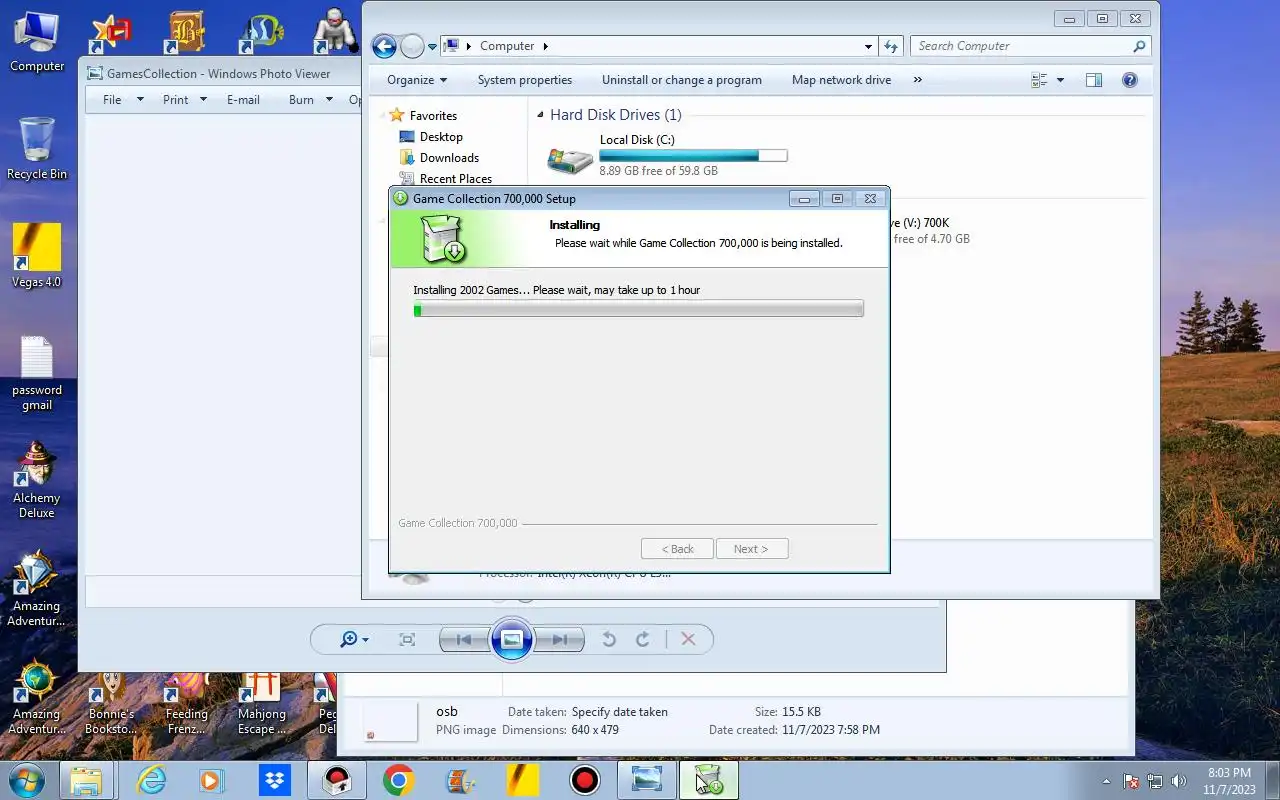Viewport: 1280px width, 800px height.
Task: Open the Organize dropdown in Explorer
Action: (x=417, y=80)
